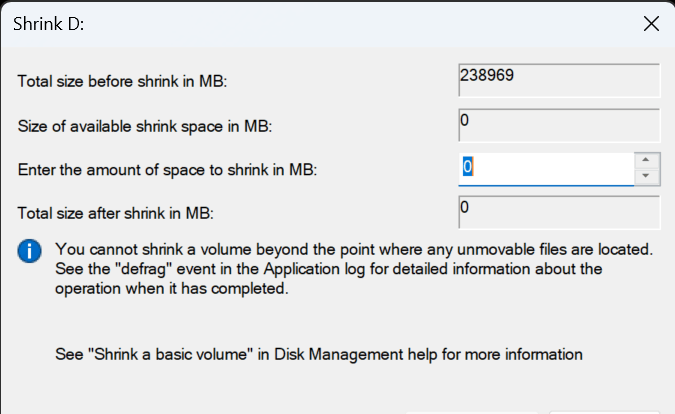Click 'operation when it has completed' text line
The width and height of the screenshot is (675, 414).
172,289
